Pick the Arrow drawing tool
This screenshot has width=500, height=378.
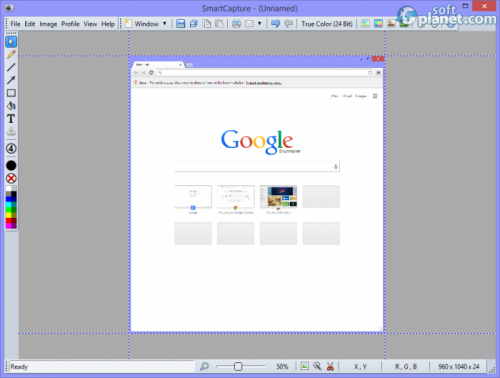pos(11,80)
